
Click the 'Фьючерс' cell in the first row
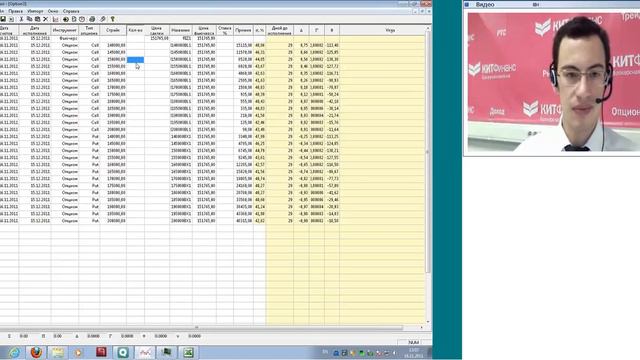coord(68,38)
